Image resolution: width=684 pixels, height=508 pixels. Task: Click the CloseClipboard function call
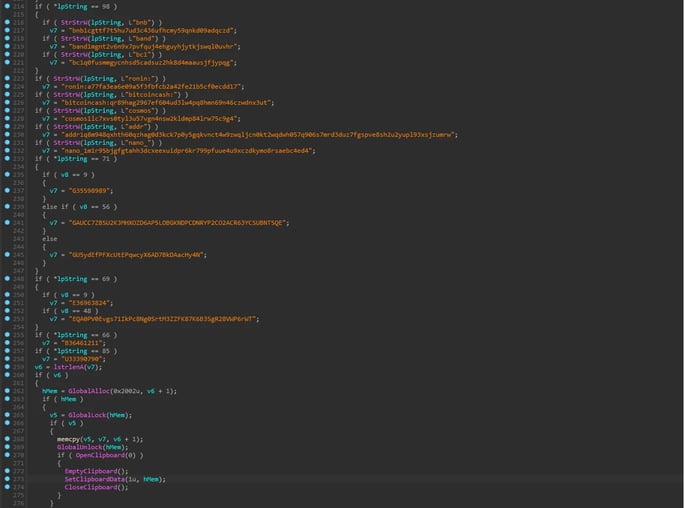tap(87, 487)
